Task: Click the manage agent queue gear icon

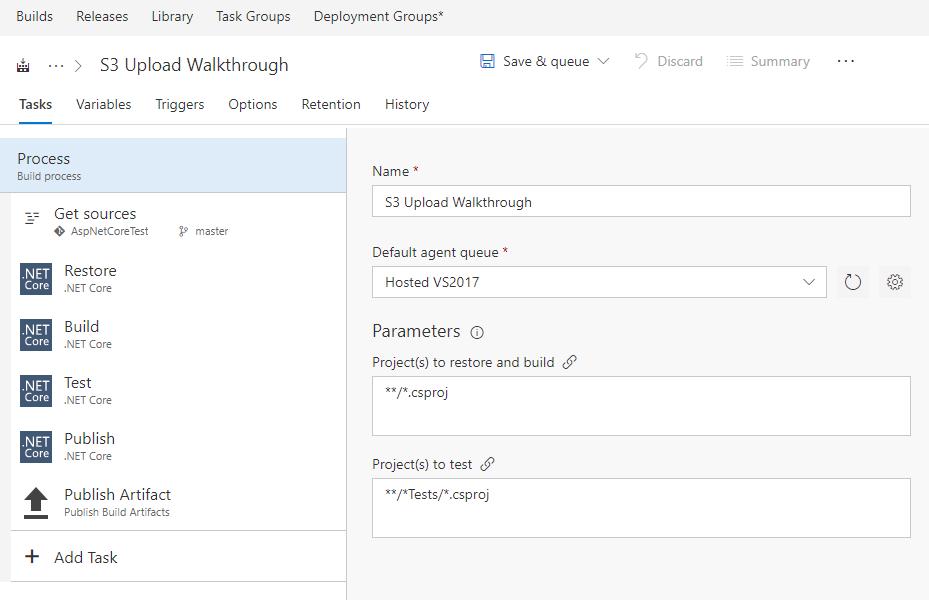Action: coord(895,282)
